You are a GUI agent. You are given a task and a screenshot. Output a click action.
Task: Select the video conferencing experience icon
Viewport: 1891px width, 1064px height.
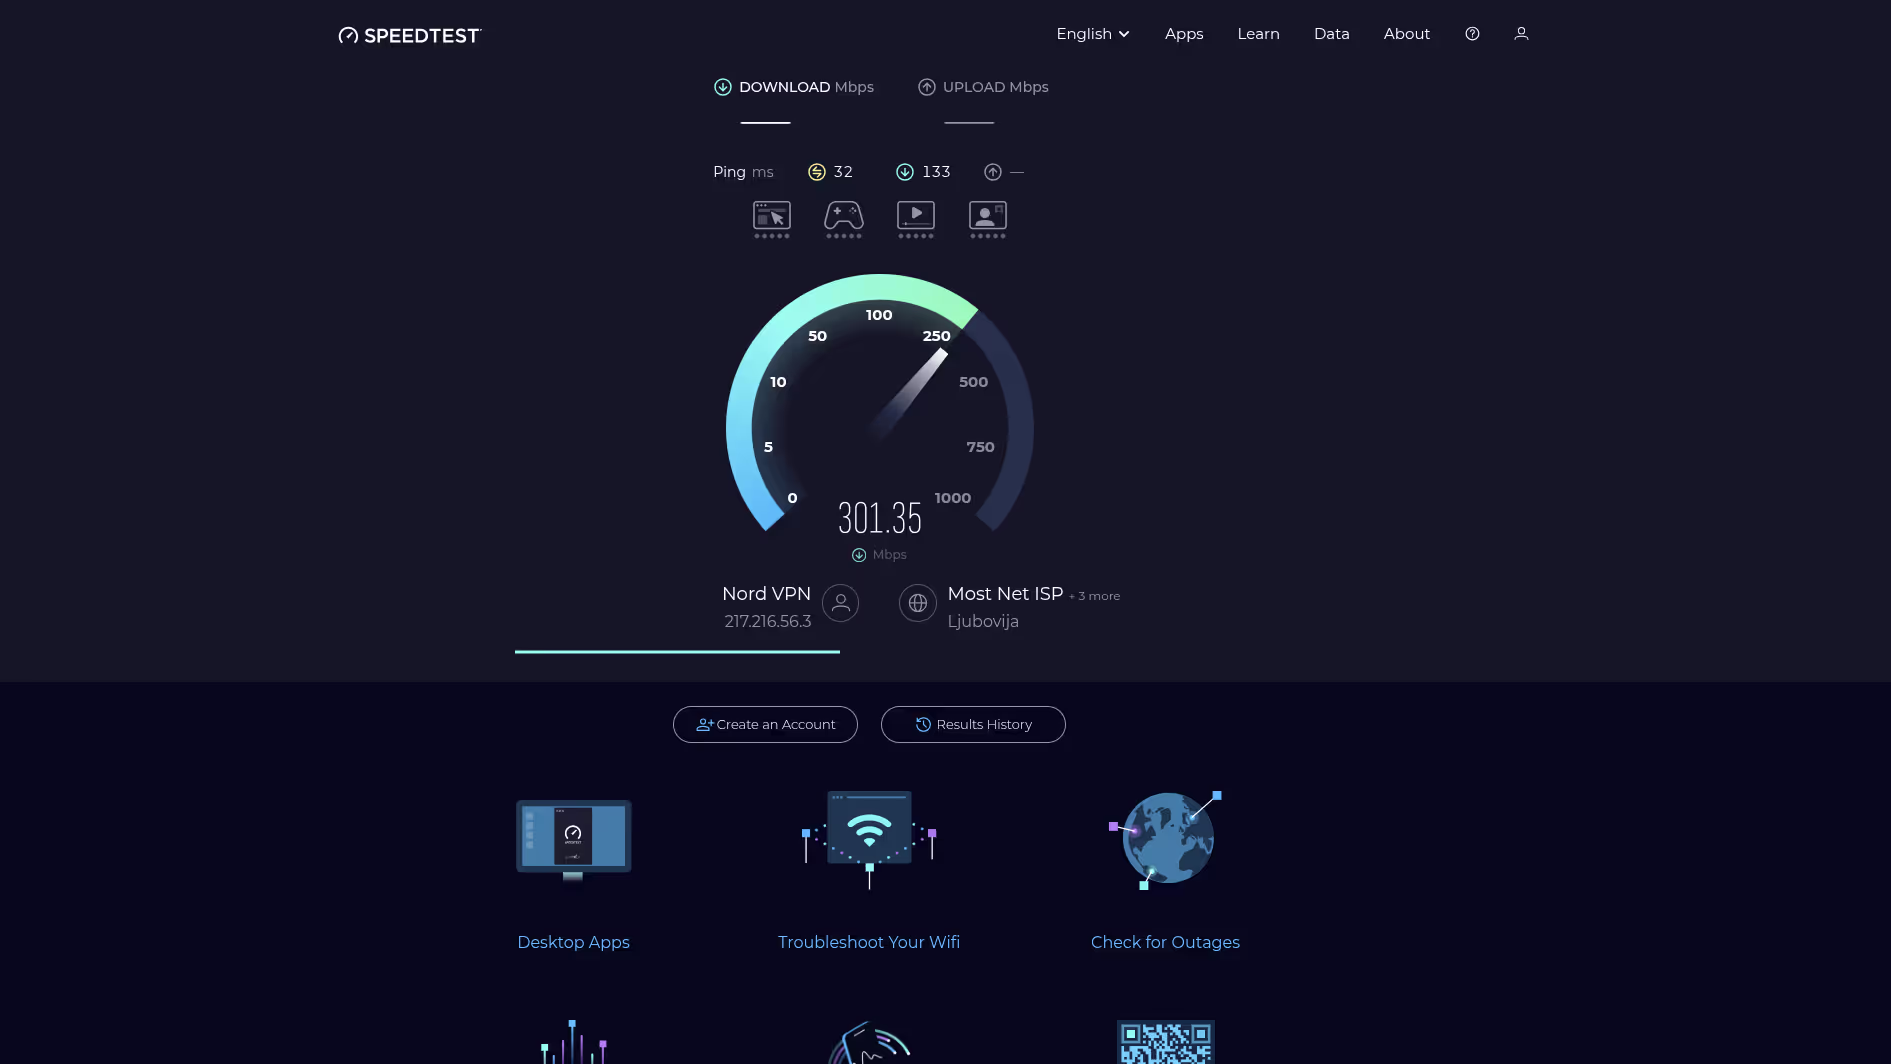[x=988, y=219]
